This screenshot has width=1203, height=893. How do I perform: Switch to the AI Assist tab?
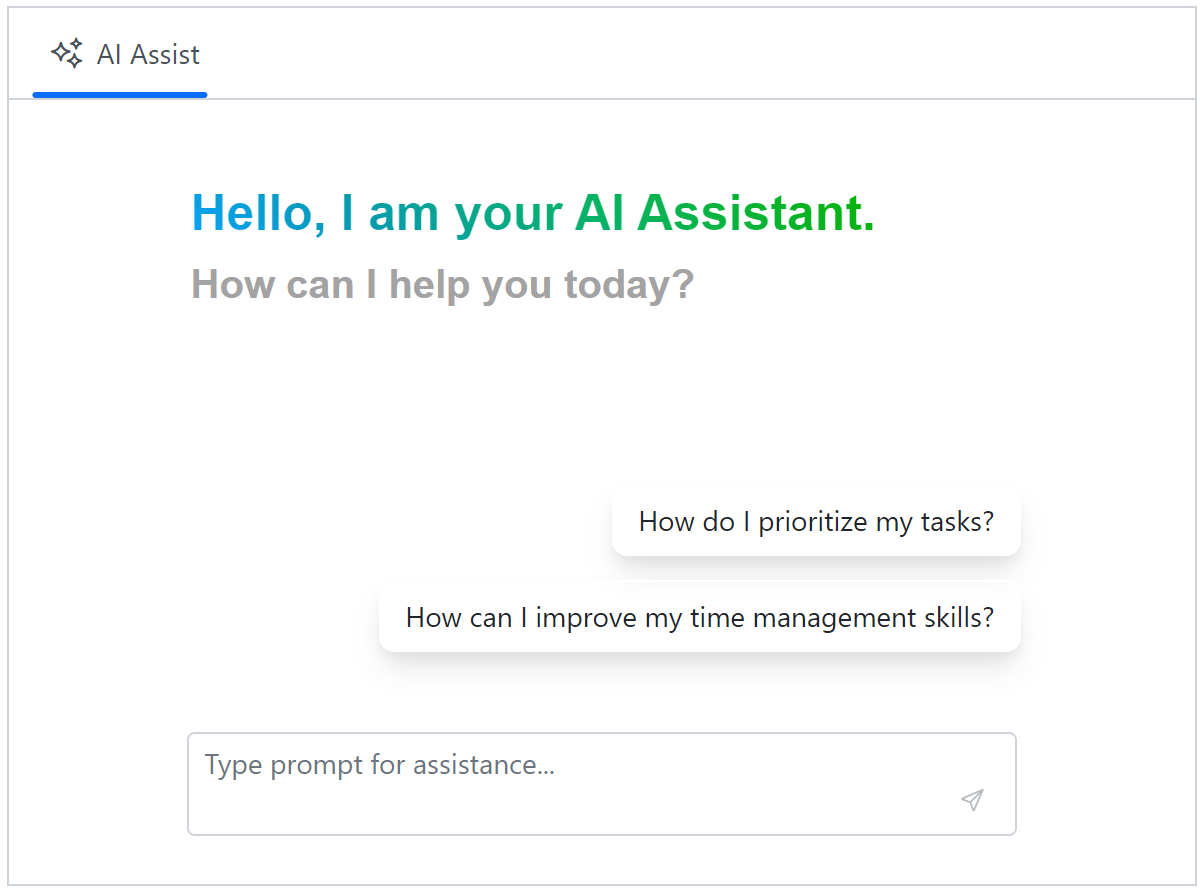click(x=120, y=54)
